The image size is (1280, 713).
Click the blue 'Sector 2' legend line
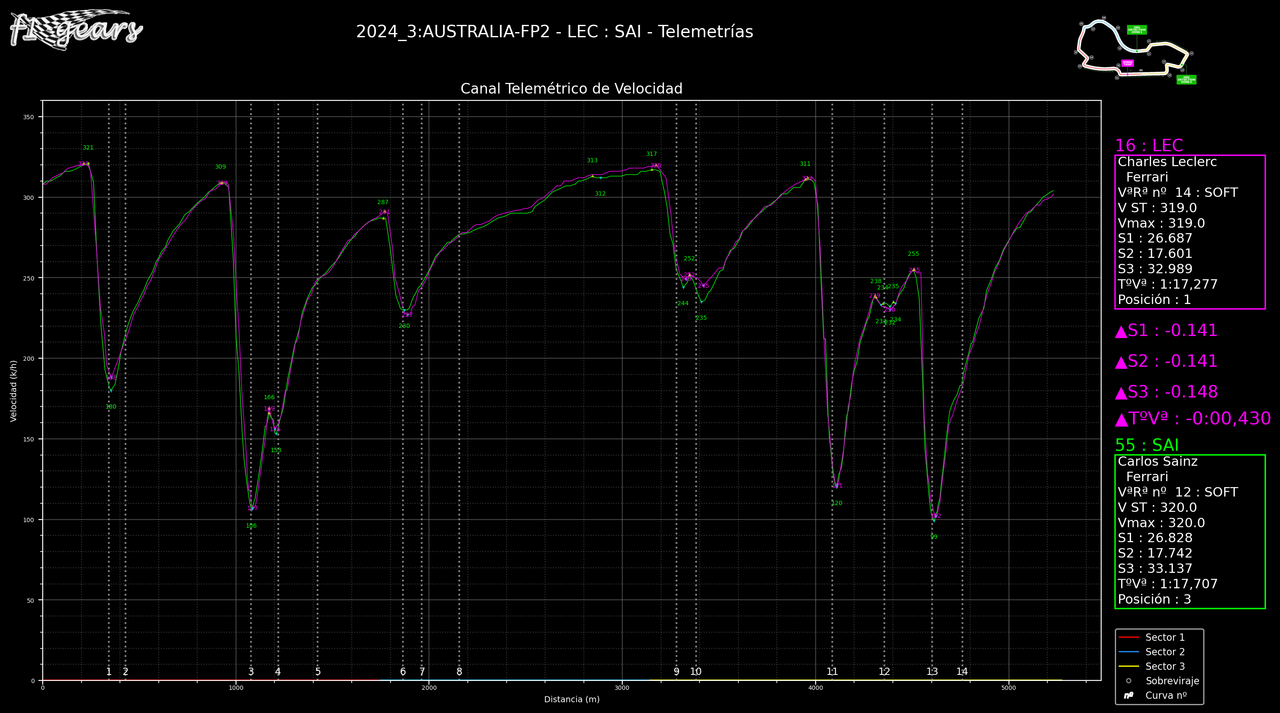(1129, 652)
